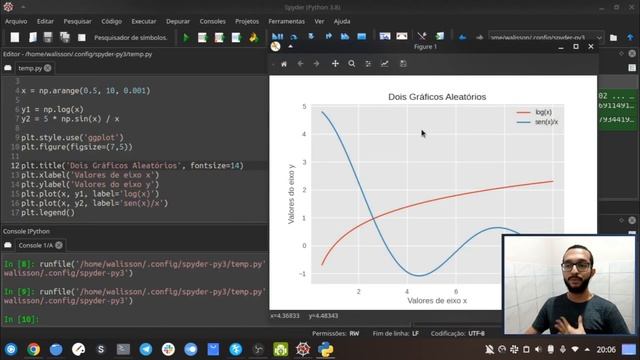The image size is (640, 360).
Task: Open Edit axis parameters in Figure 1
Action: coord(384,64)
